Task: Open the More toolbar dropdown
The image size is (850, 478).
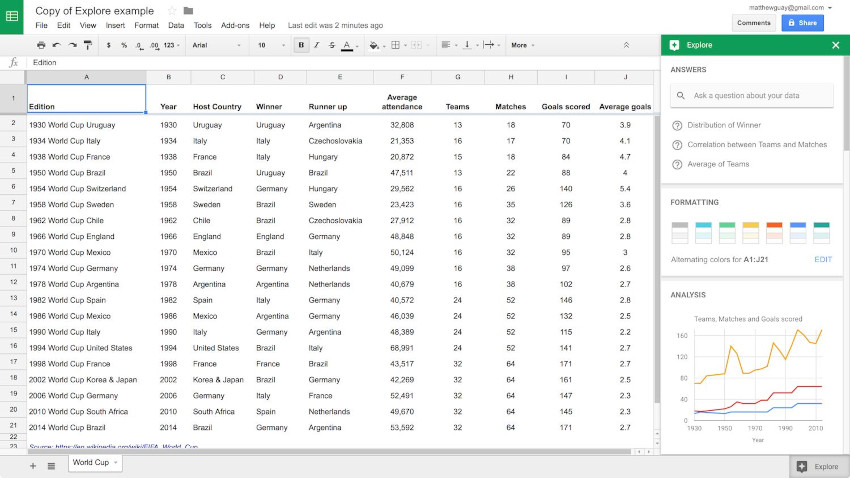Action: click(522, 46)
